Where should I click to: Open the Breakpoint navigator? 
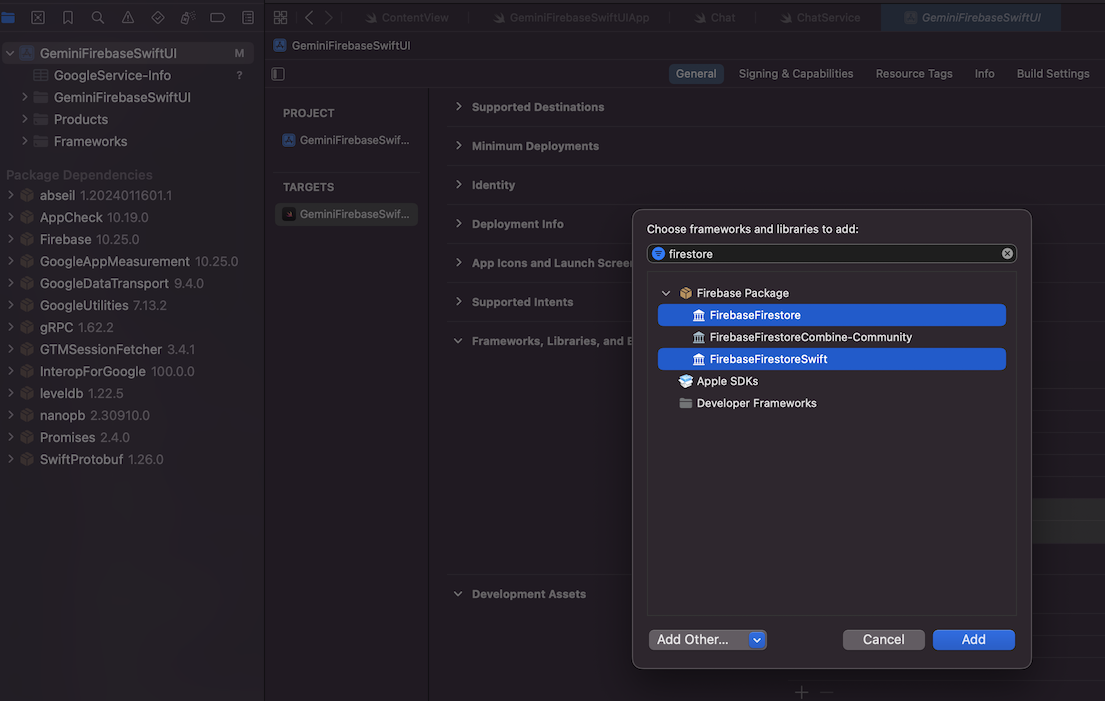point(218,18)
